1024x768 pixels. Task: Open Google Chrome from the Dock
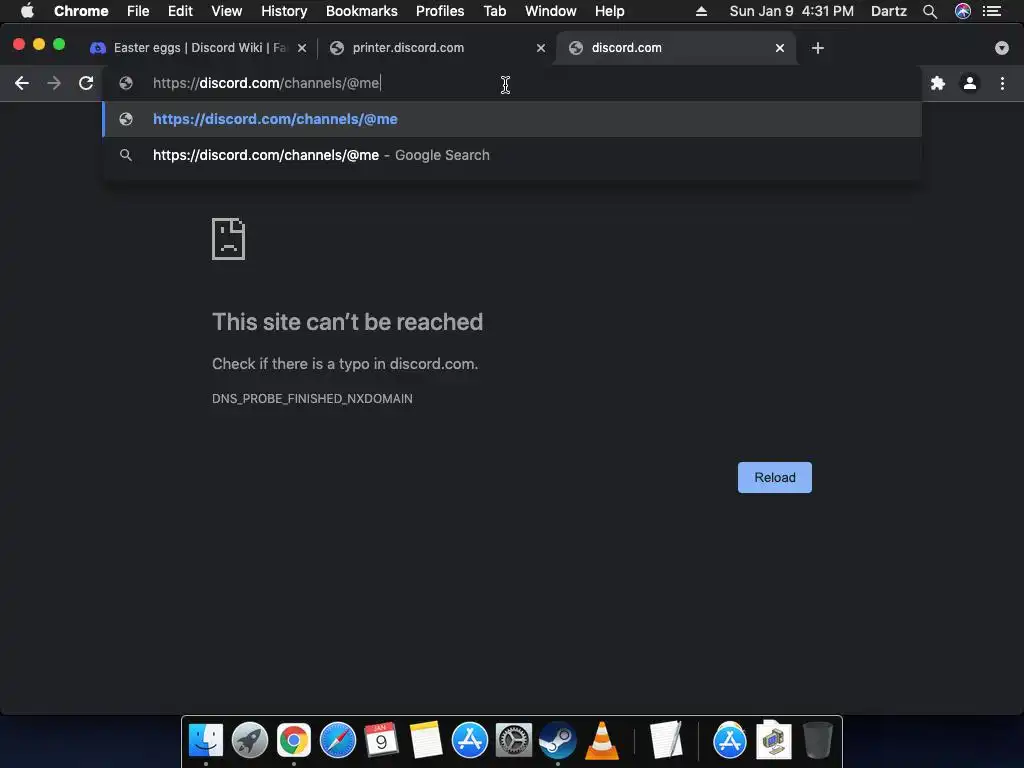coord(294,741)
